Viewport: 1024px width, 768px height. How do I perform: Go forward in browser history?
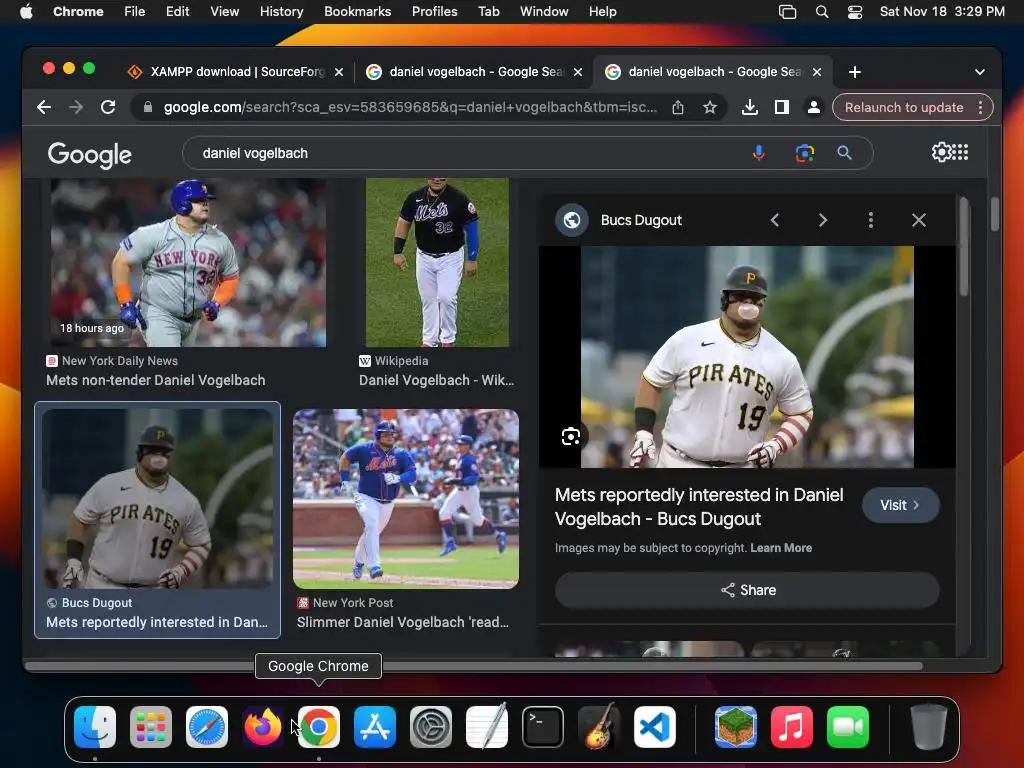(x=76, y=107)
